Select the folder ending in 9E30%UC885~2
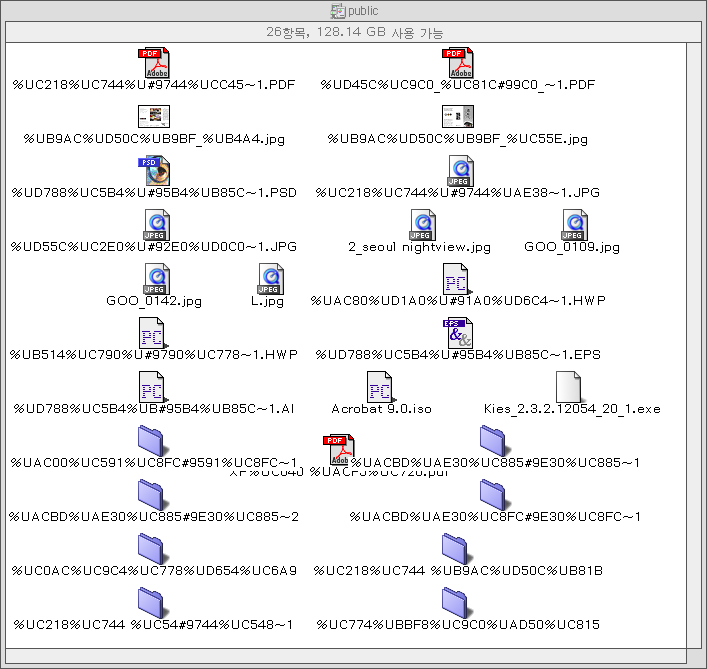The image size is (707, 669). (x=152, y=495)
